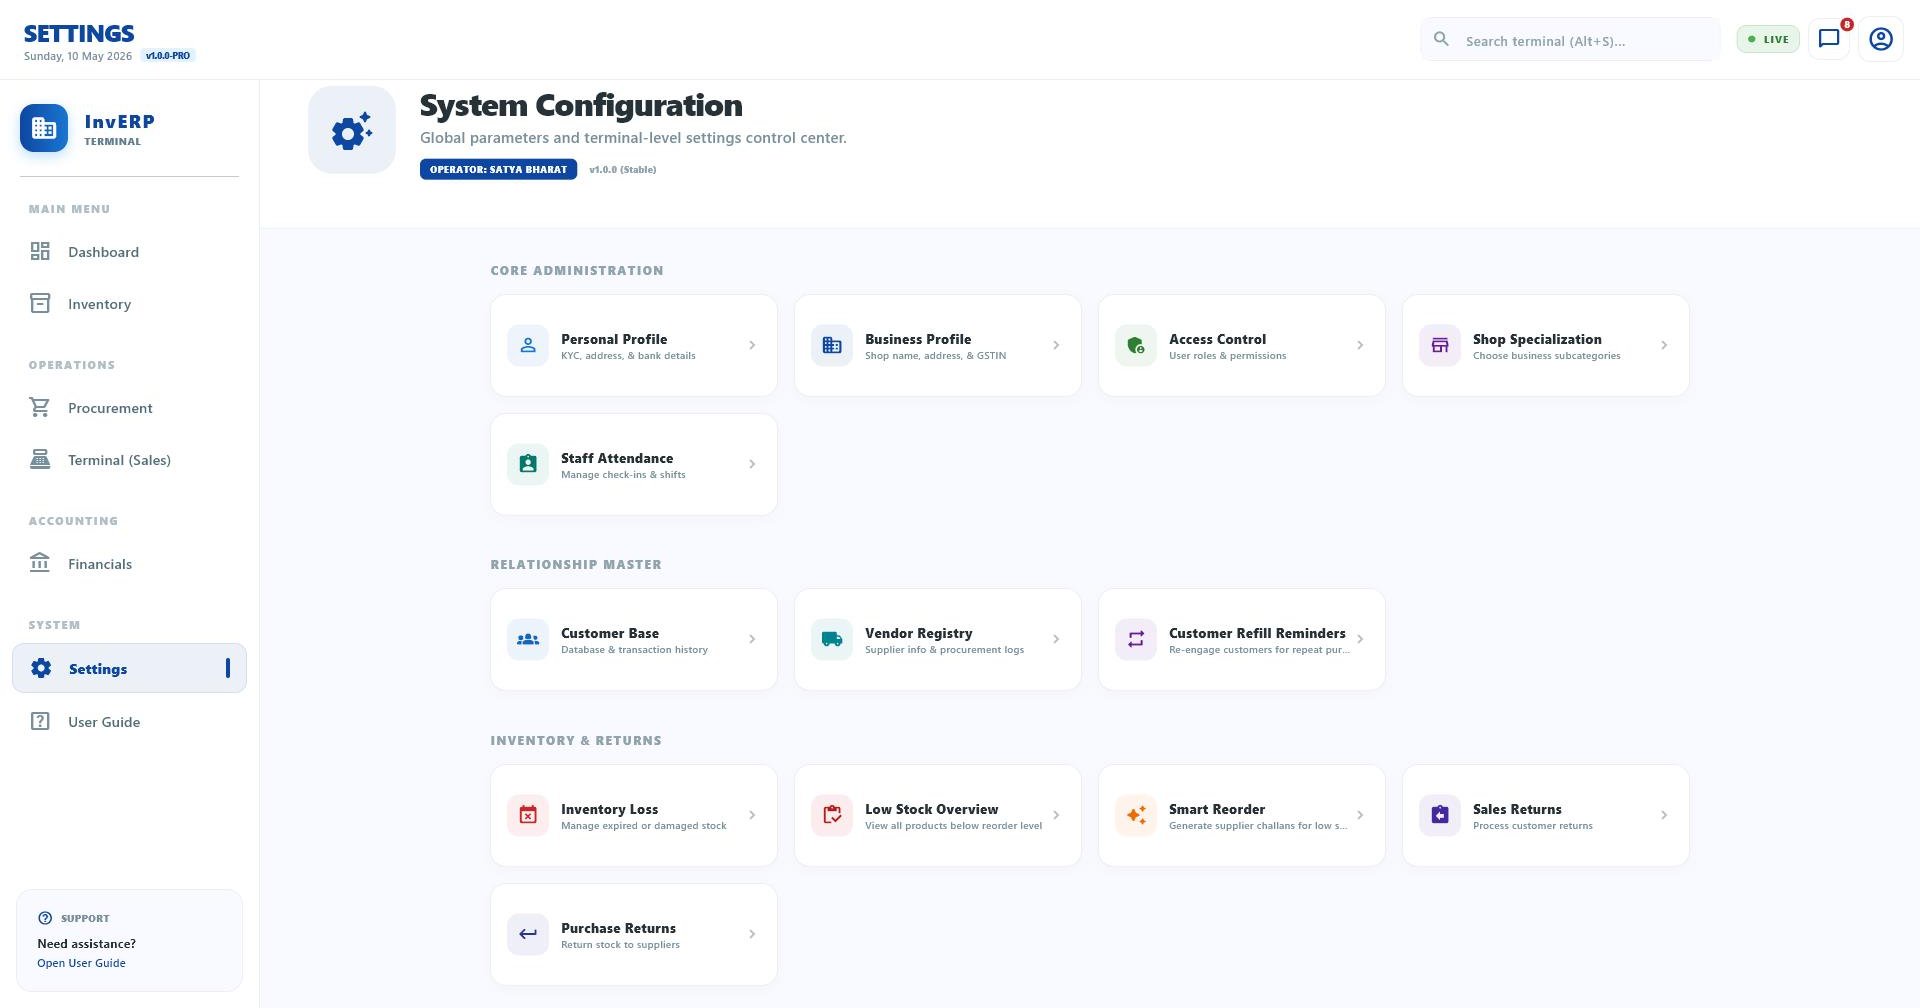Click the v1.0.0-PRO version tag
Viewport: 1920px width, 1008px height.
[168, 56]
